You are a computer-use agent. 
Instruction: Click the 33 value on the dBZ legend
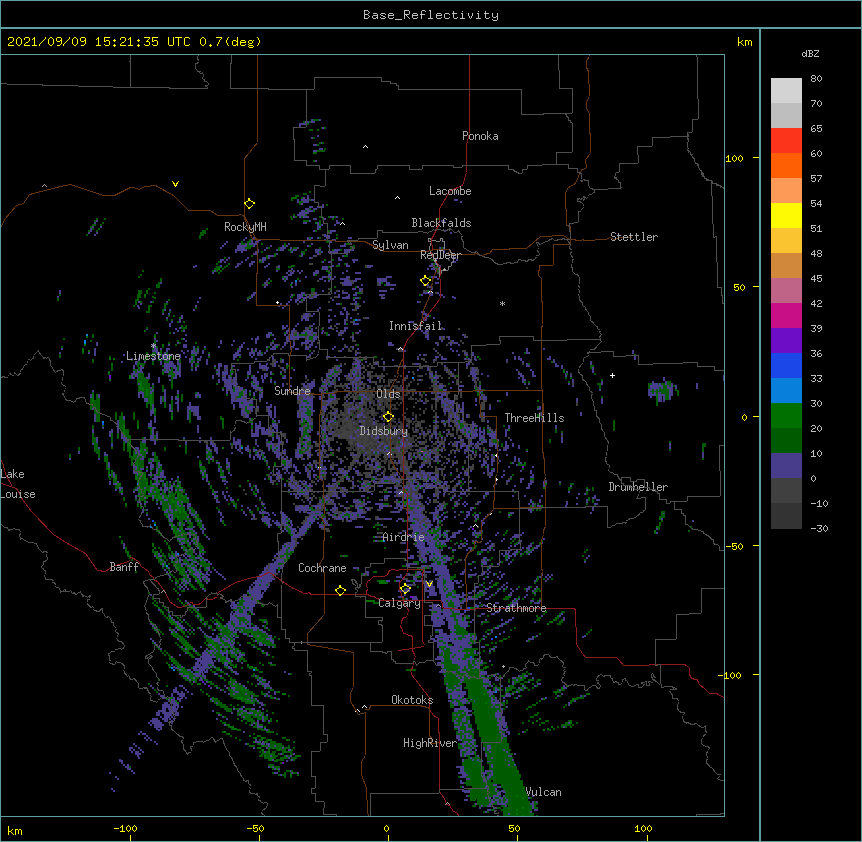click(816, 378)
